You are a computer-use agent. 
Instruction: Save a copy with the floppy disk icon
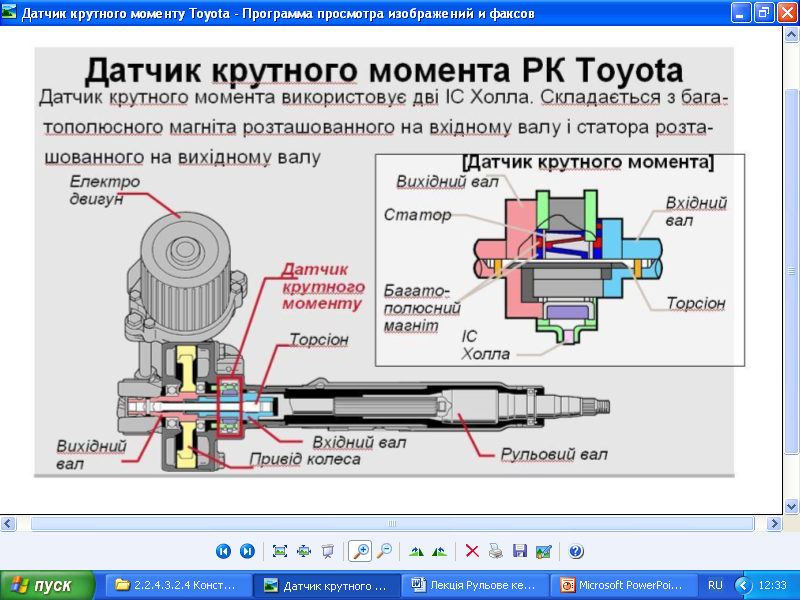(x=519, y=551)
